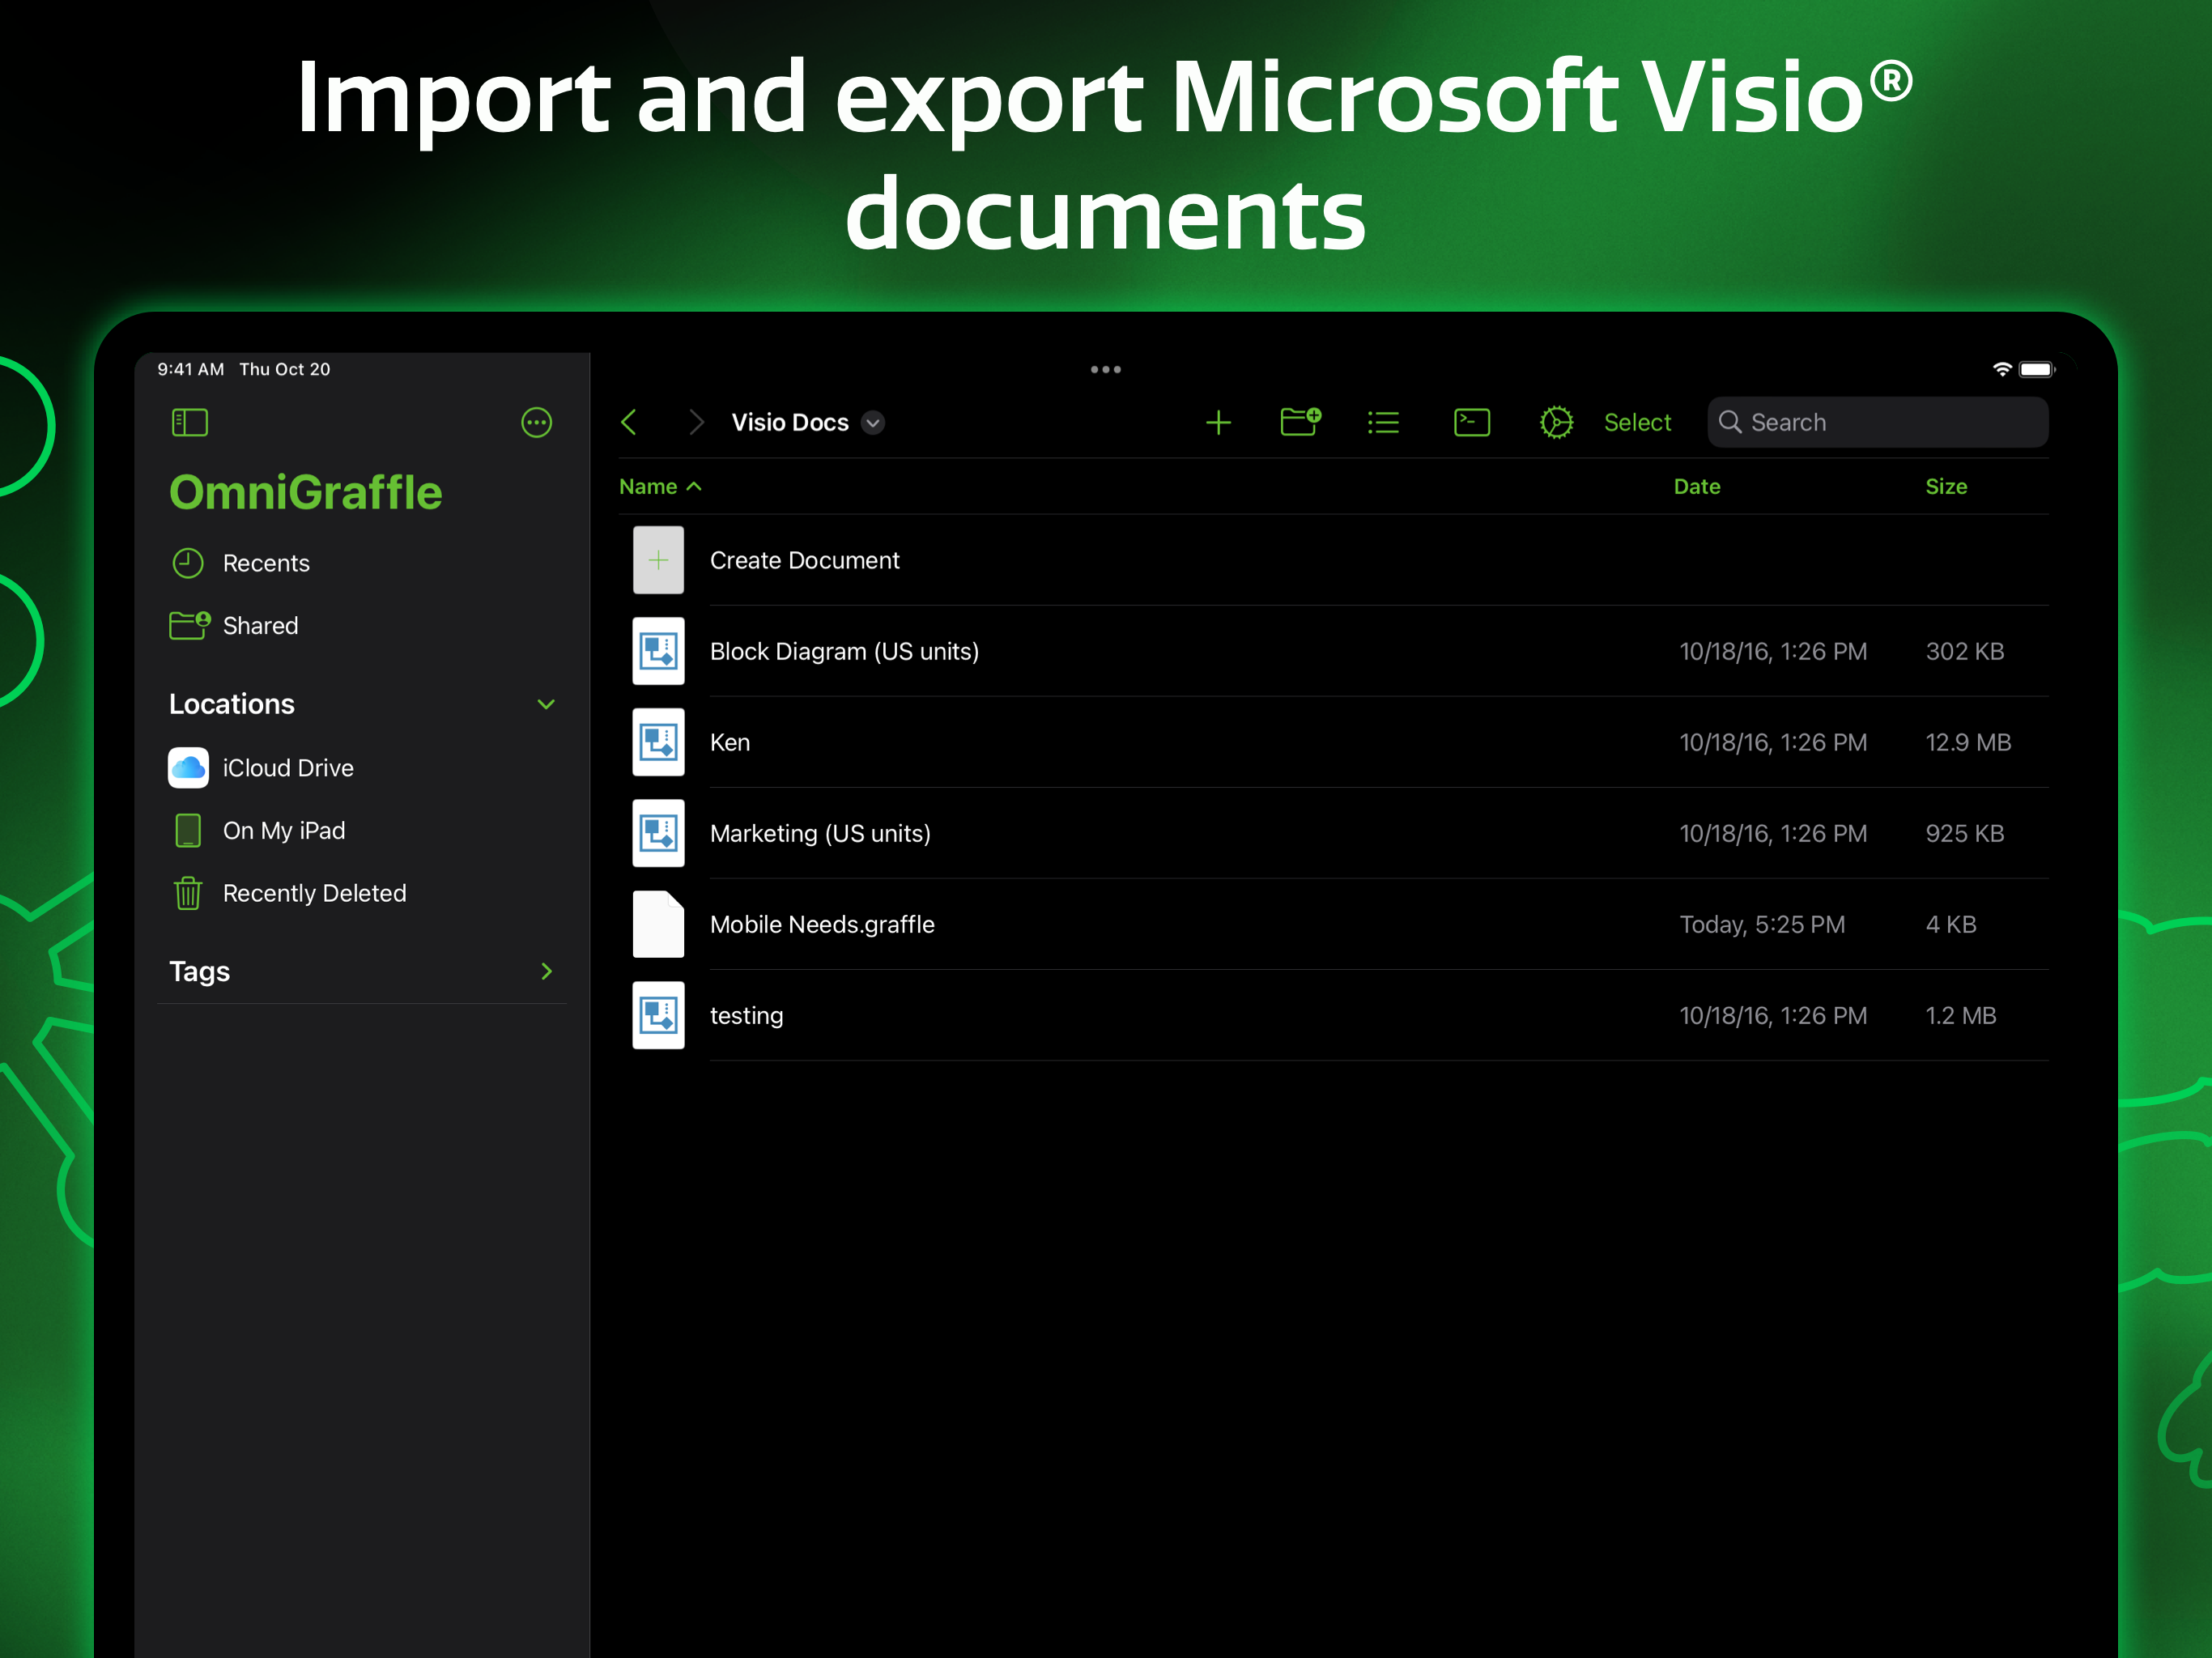Tap the 9:41 AM status bar time
The width and height of the screenshot is (2212, 1658).
190,369
